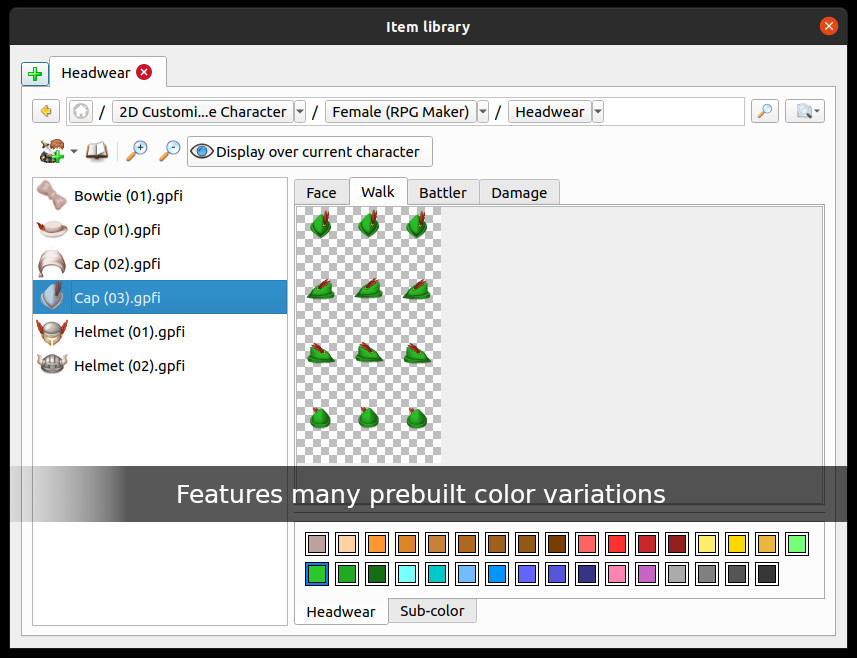Open the library book icon
857x658 pixels.
pyautogui.click(x=96, y=150)
